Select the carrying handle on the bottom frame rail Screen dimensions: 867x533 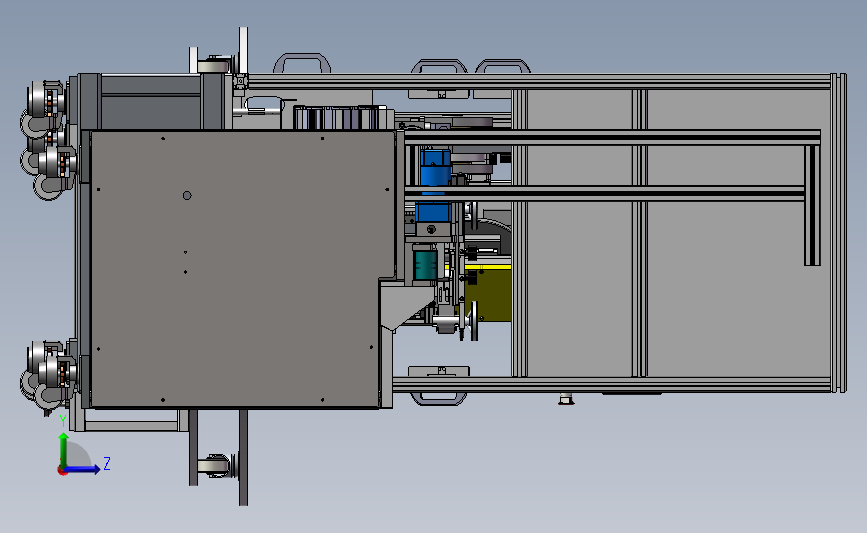[439, 398]
